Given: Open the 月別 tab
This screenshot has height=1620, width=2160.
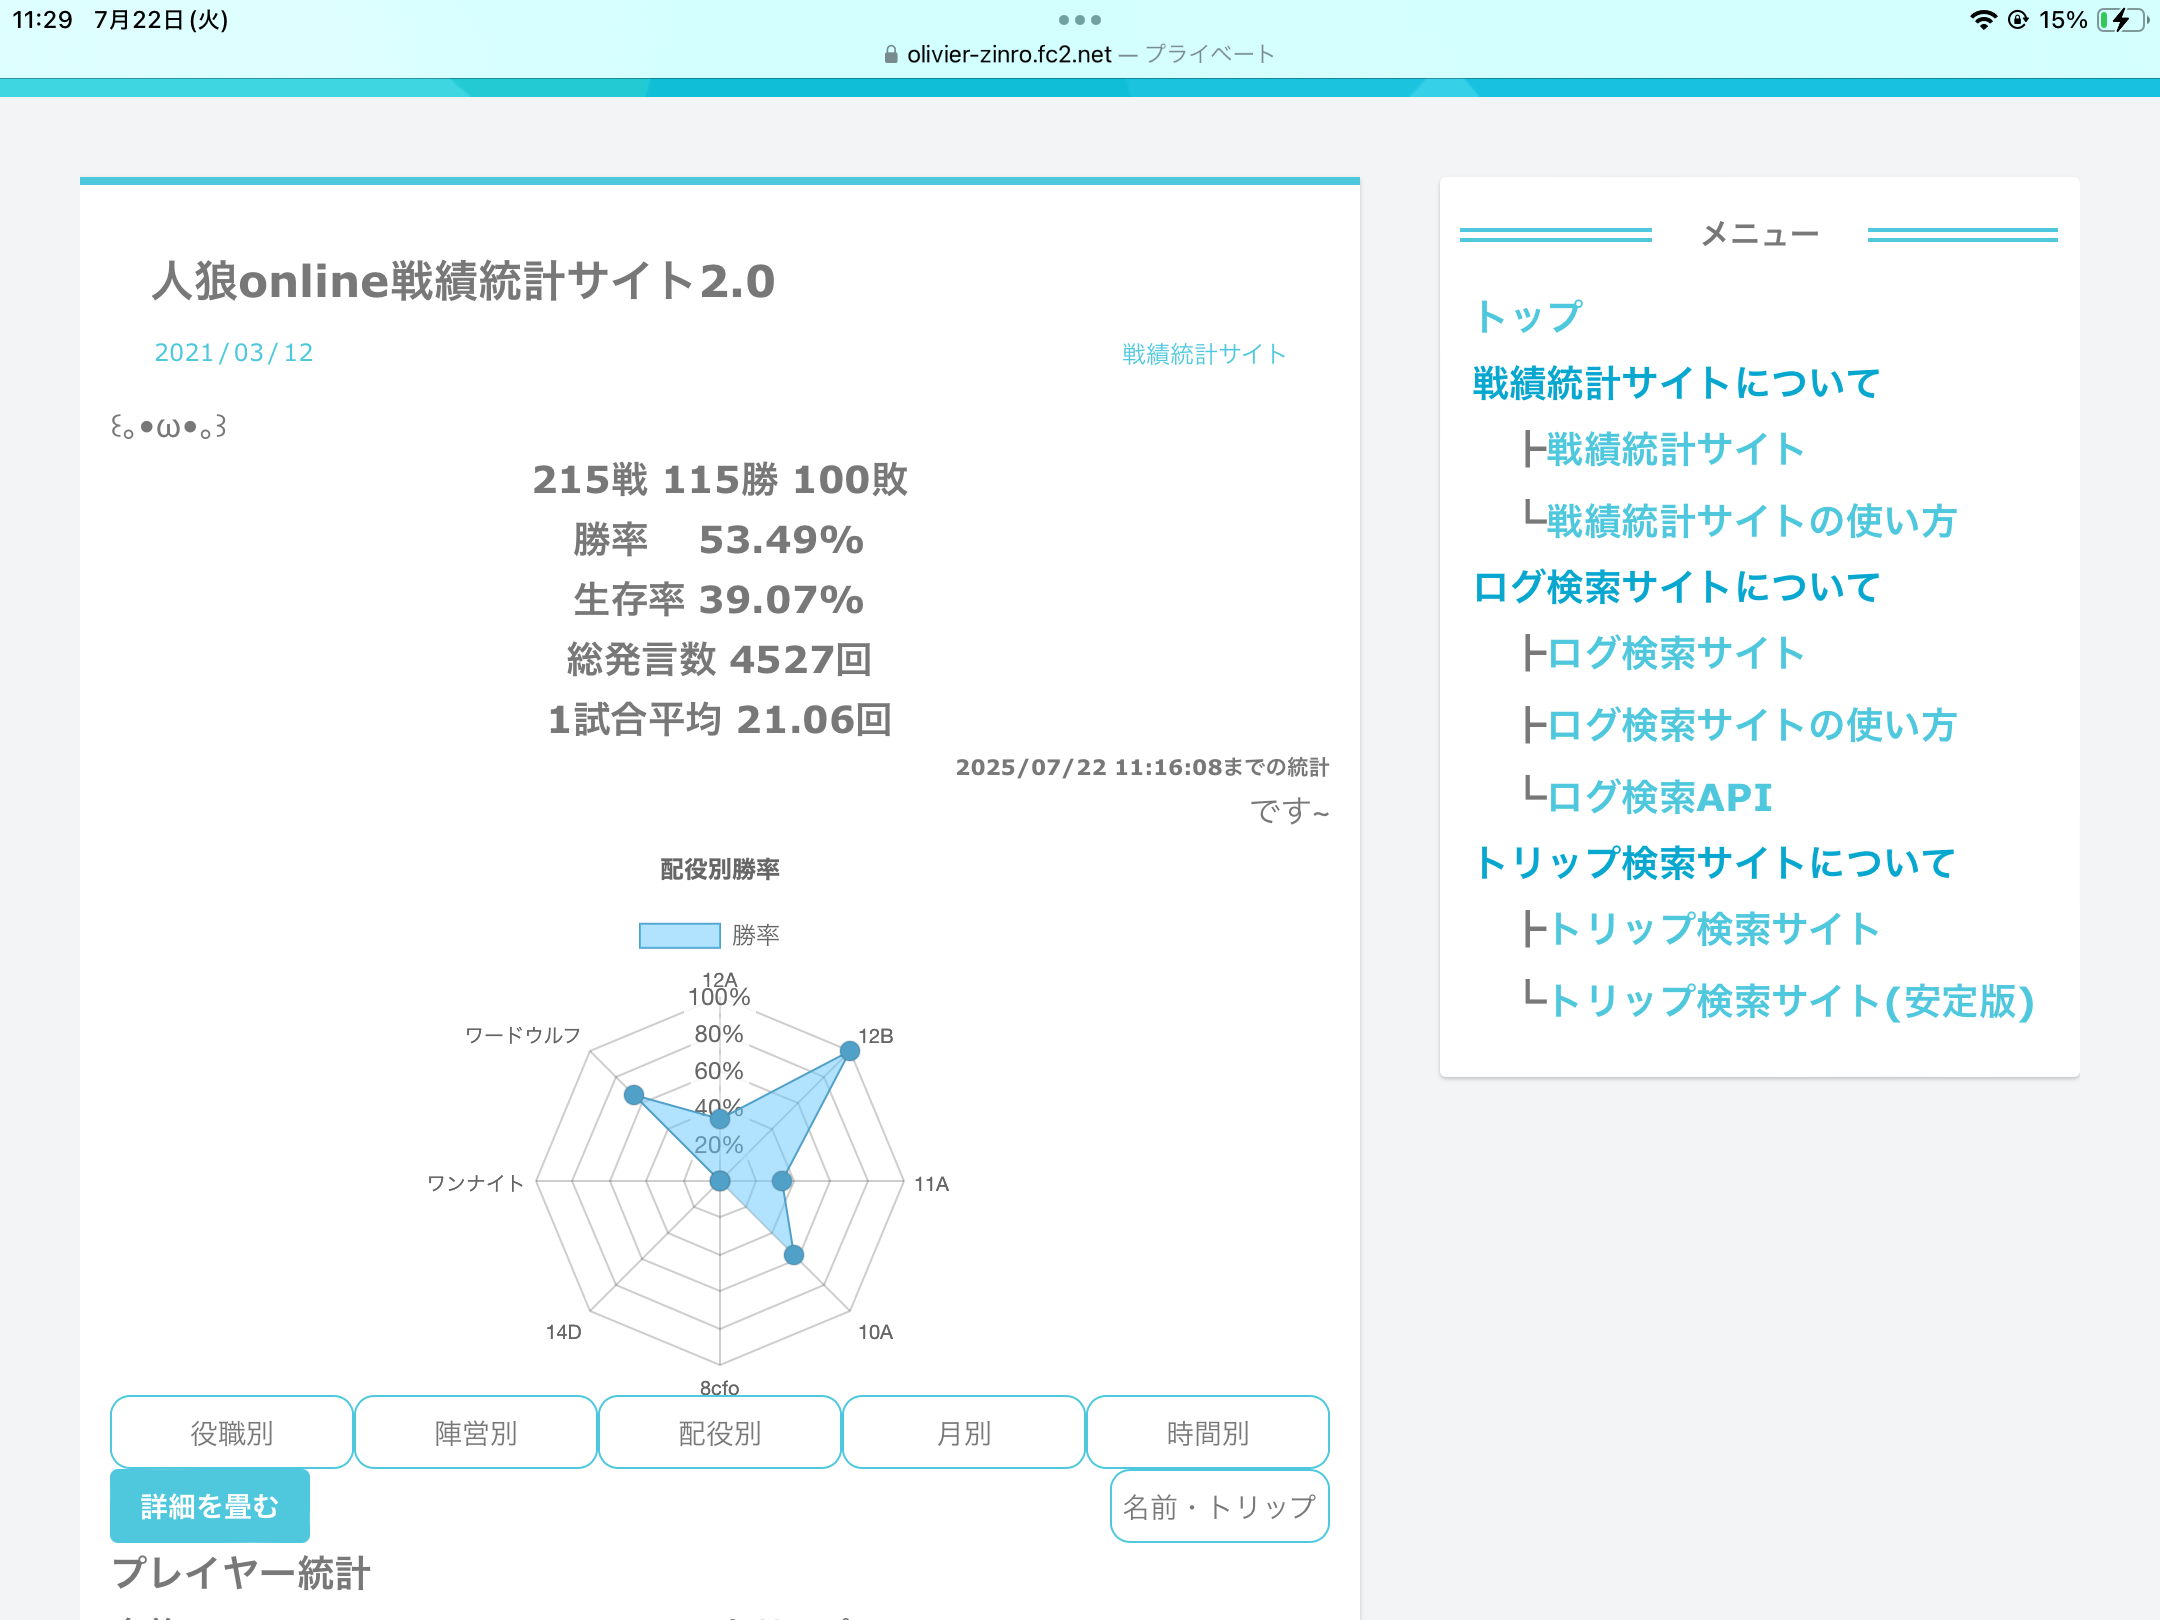Looking at the screenshot, I should pyautogui.click(x=963, y=1432).
